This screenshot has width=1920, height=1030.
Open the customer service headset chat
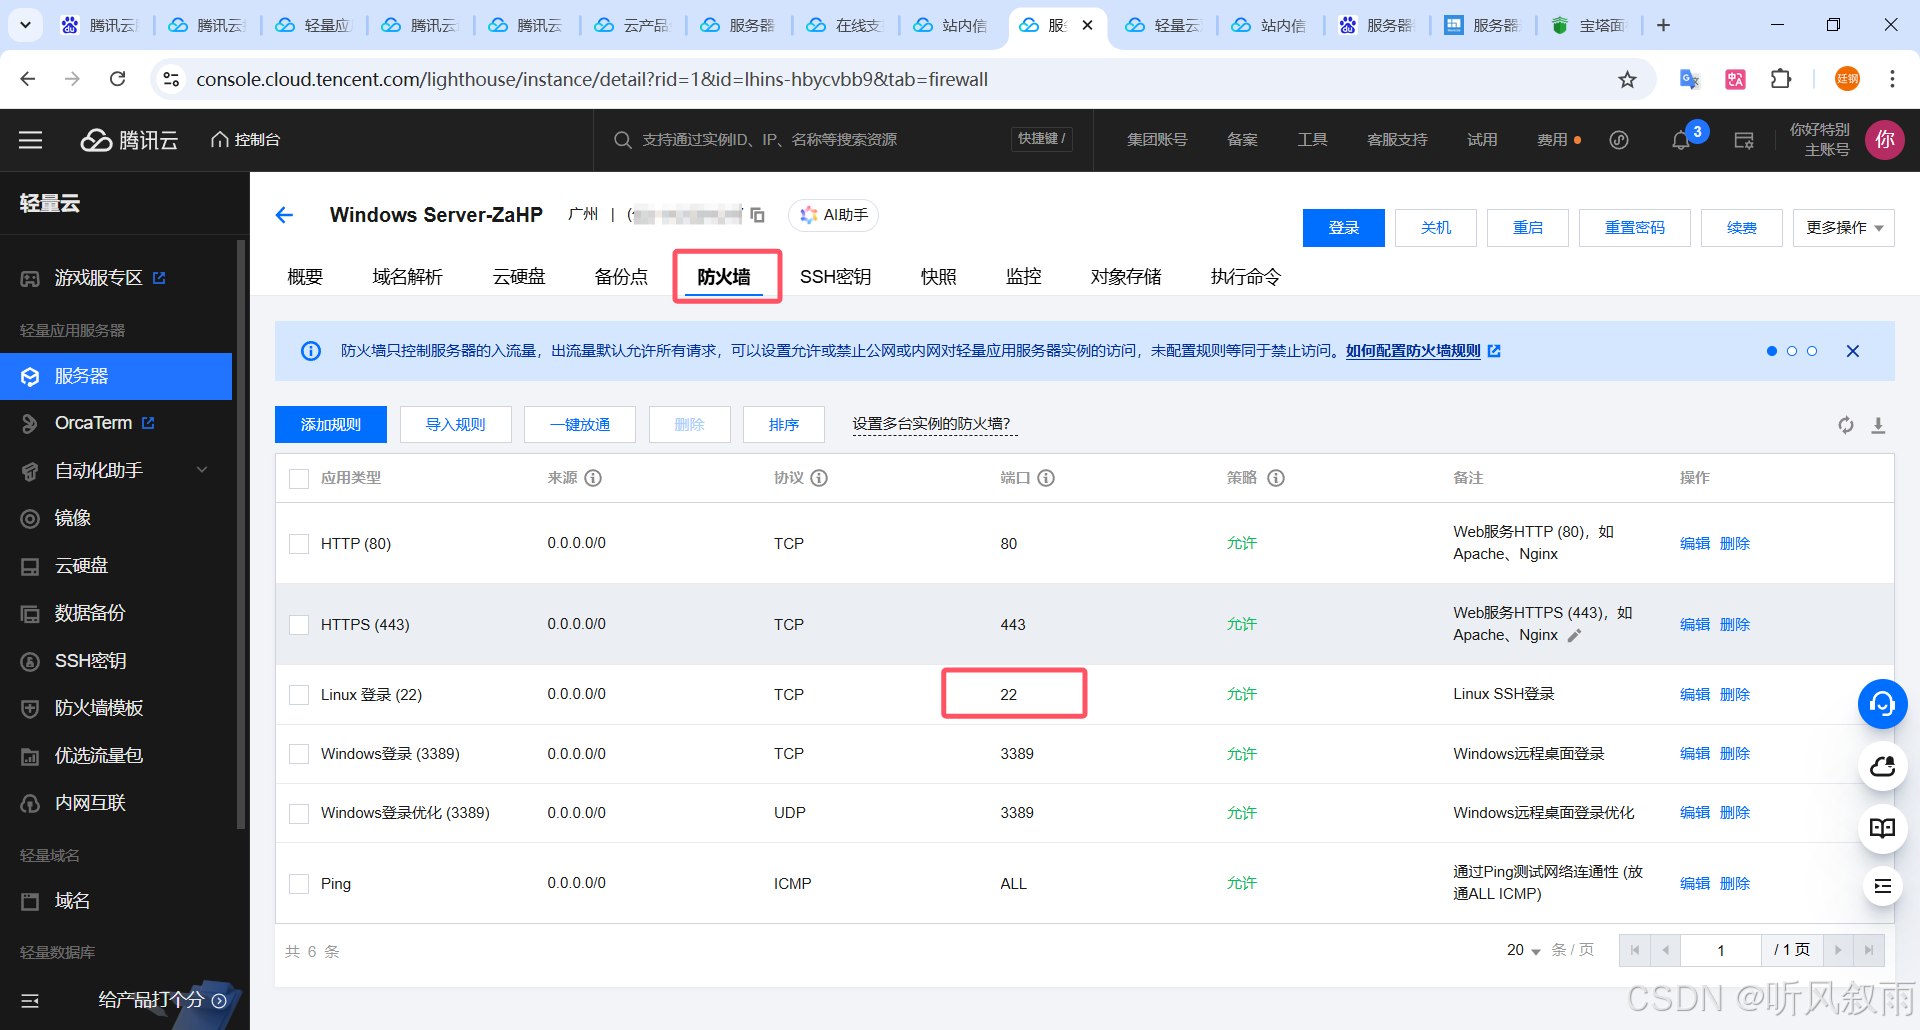[1883, 704]
